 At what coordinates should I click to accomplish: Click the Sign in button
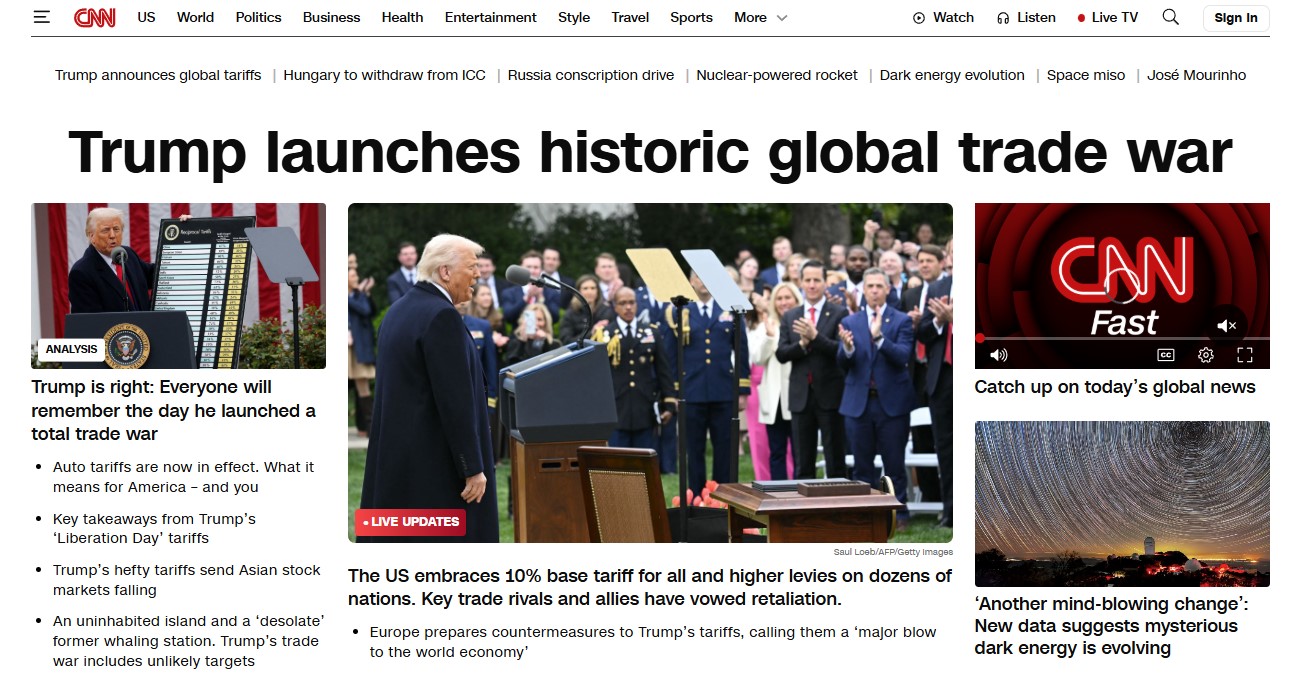tap(1236, 18)
